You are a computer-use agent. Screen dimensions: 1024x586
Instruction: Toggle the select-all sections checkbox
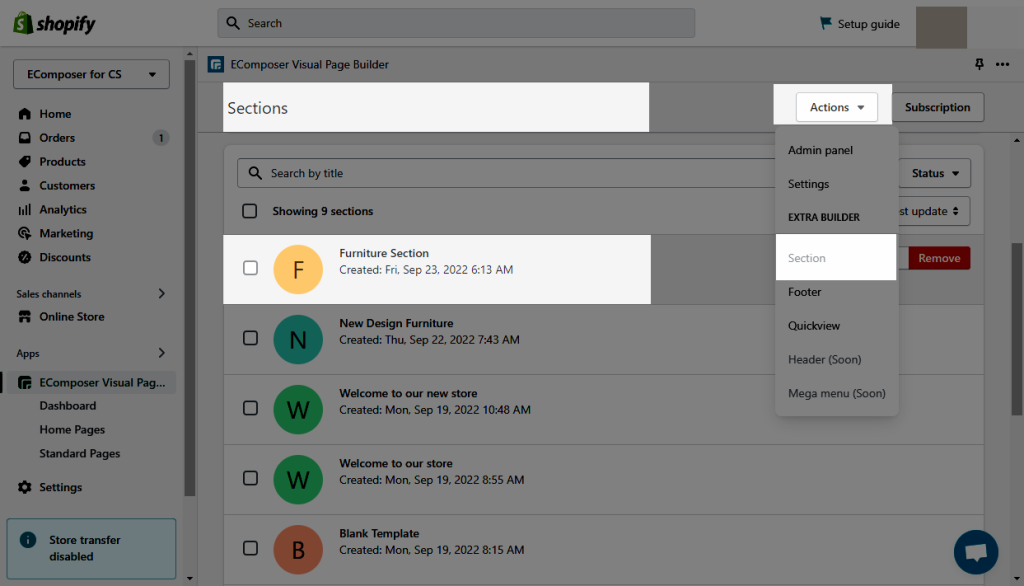coord(249,211)
